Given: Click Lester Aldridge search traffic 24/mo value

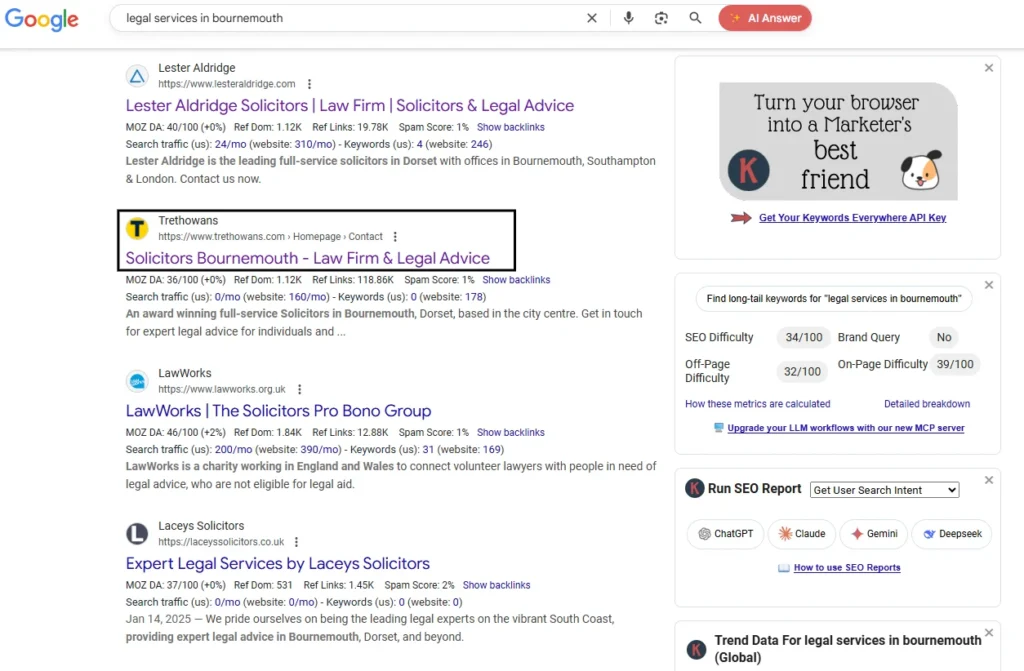Looking at the screenshot, I should 231,144.
